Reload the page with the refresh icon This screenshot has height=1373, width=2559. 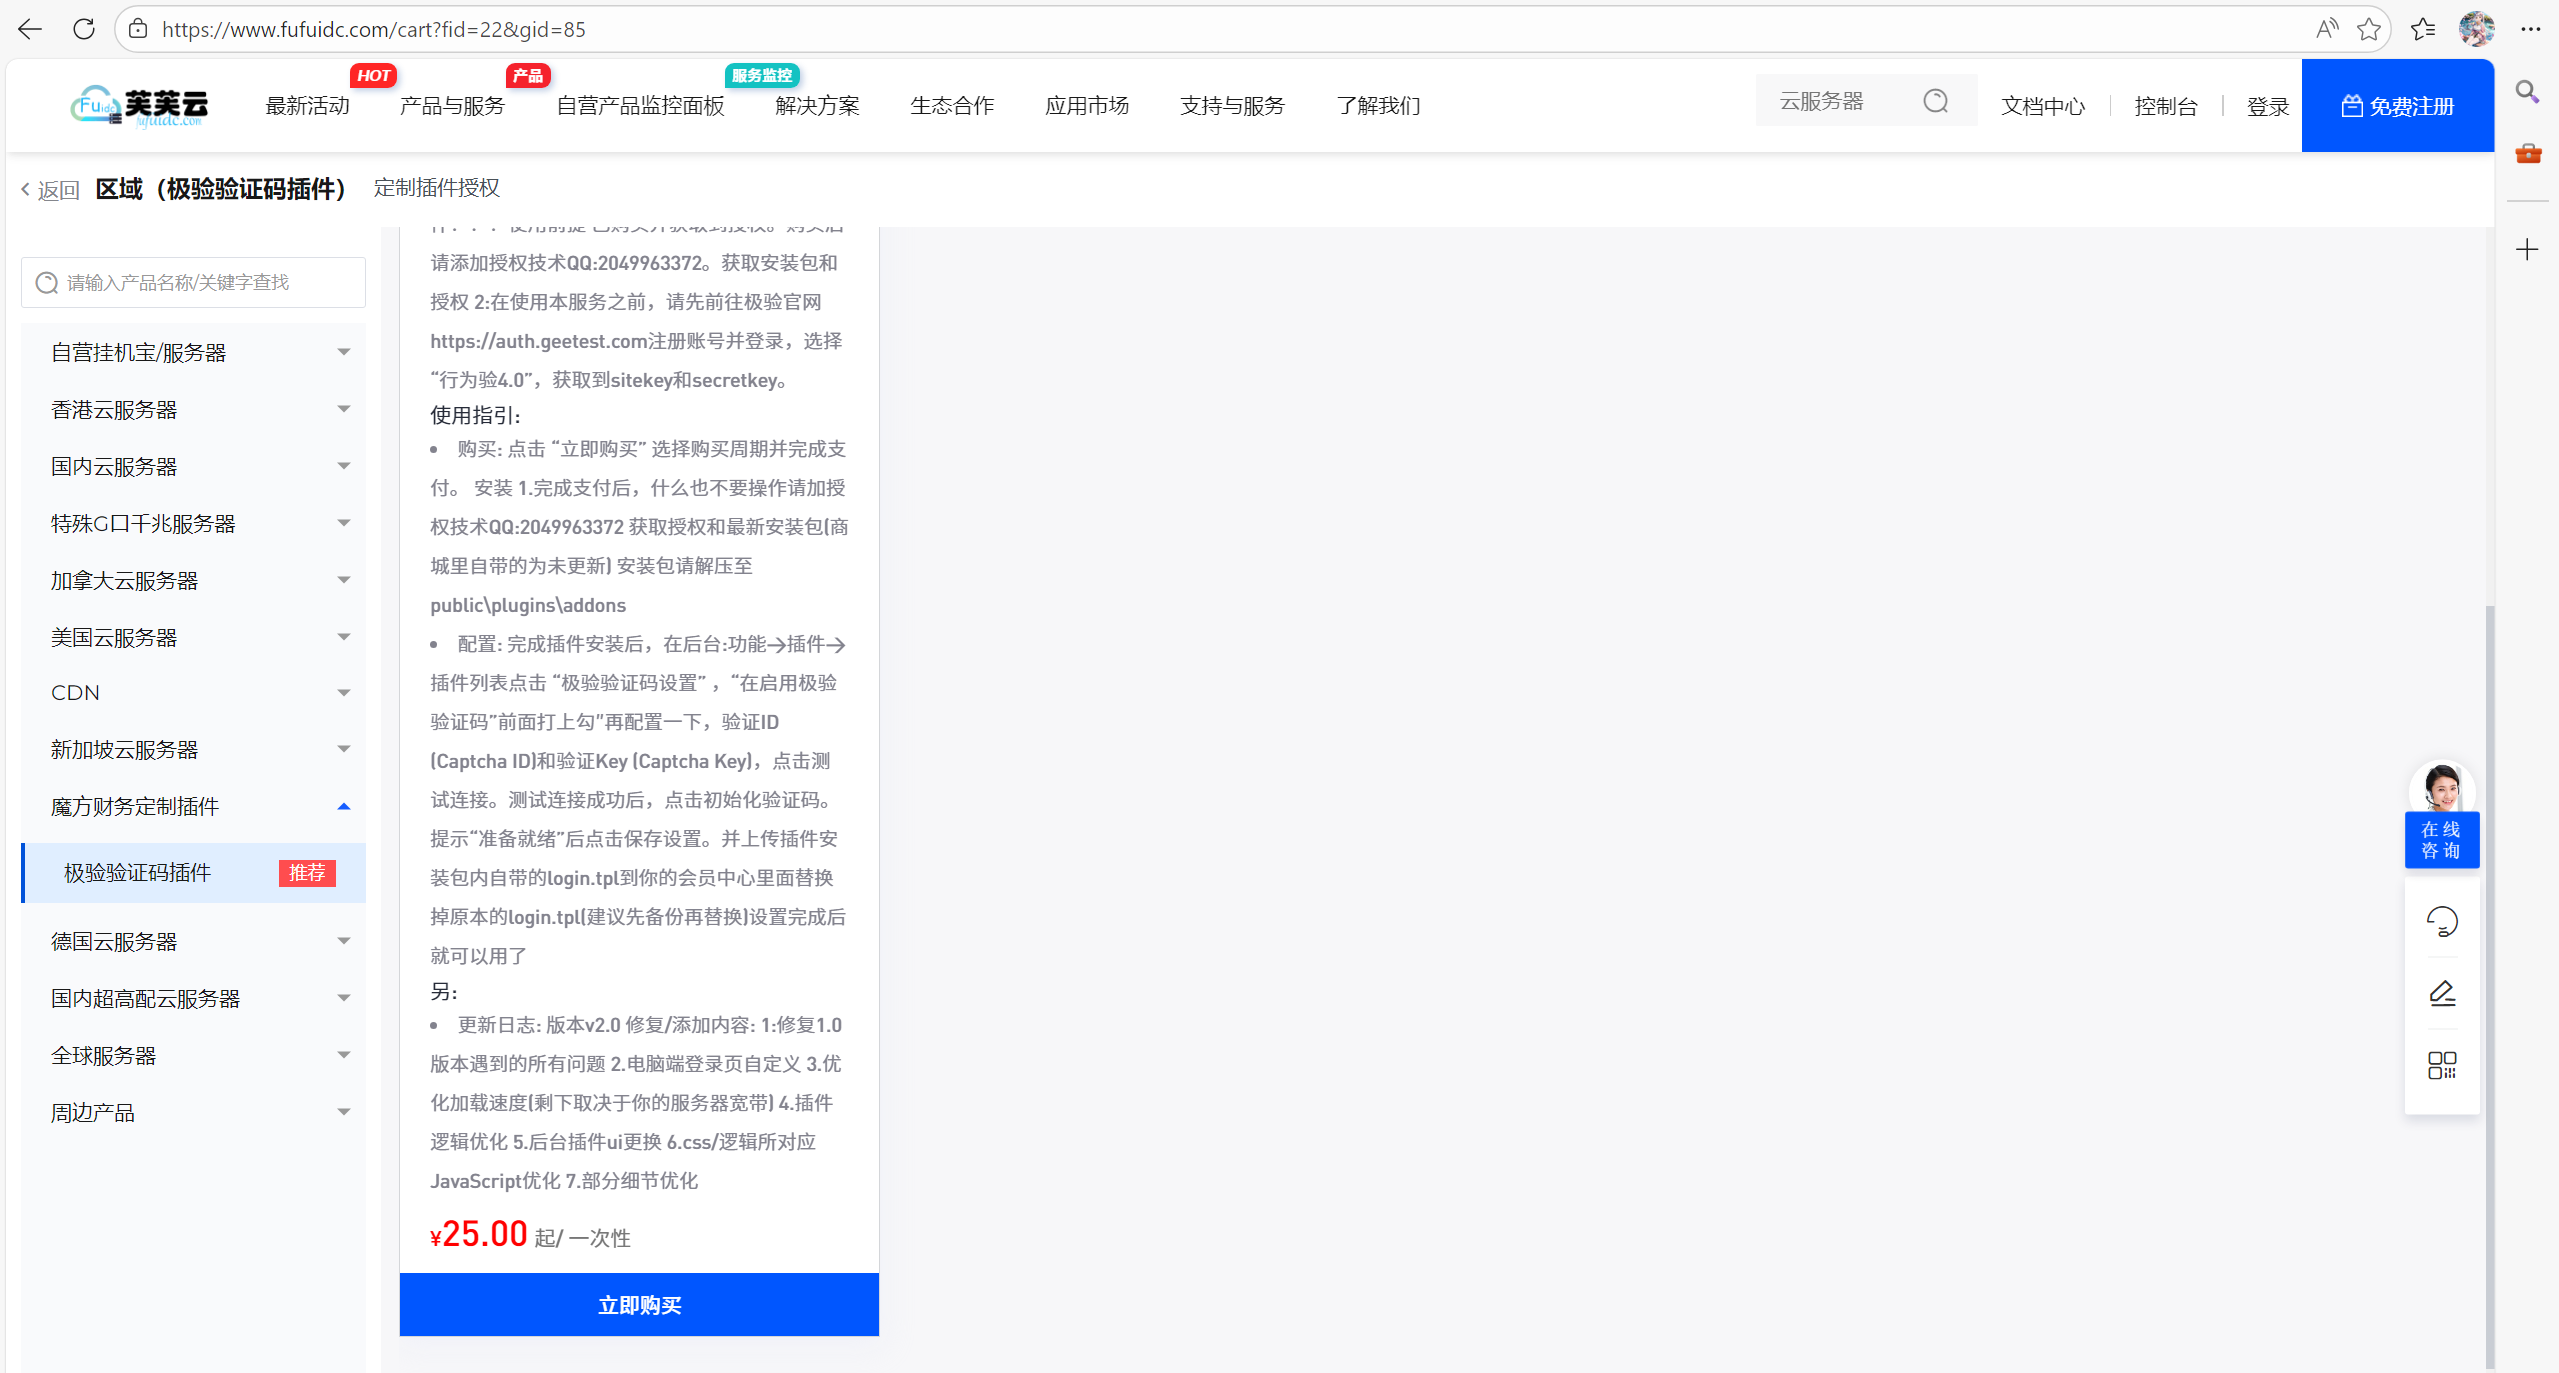84,29
